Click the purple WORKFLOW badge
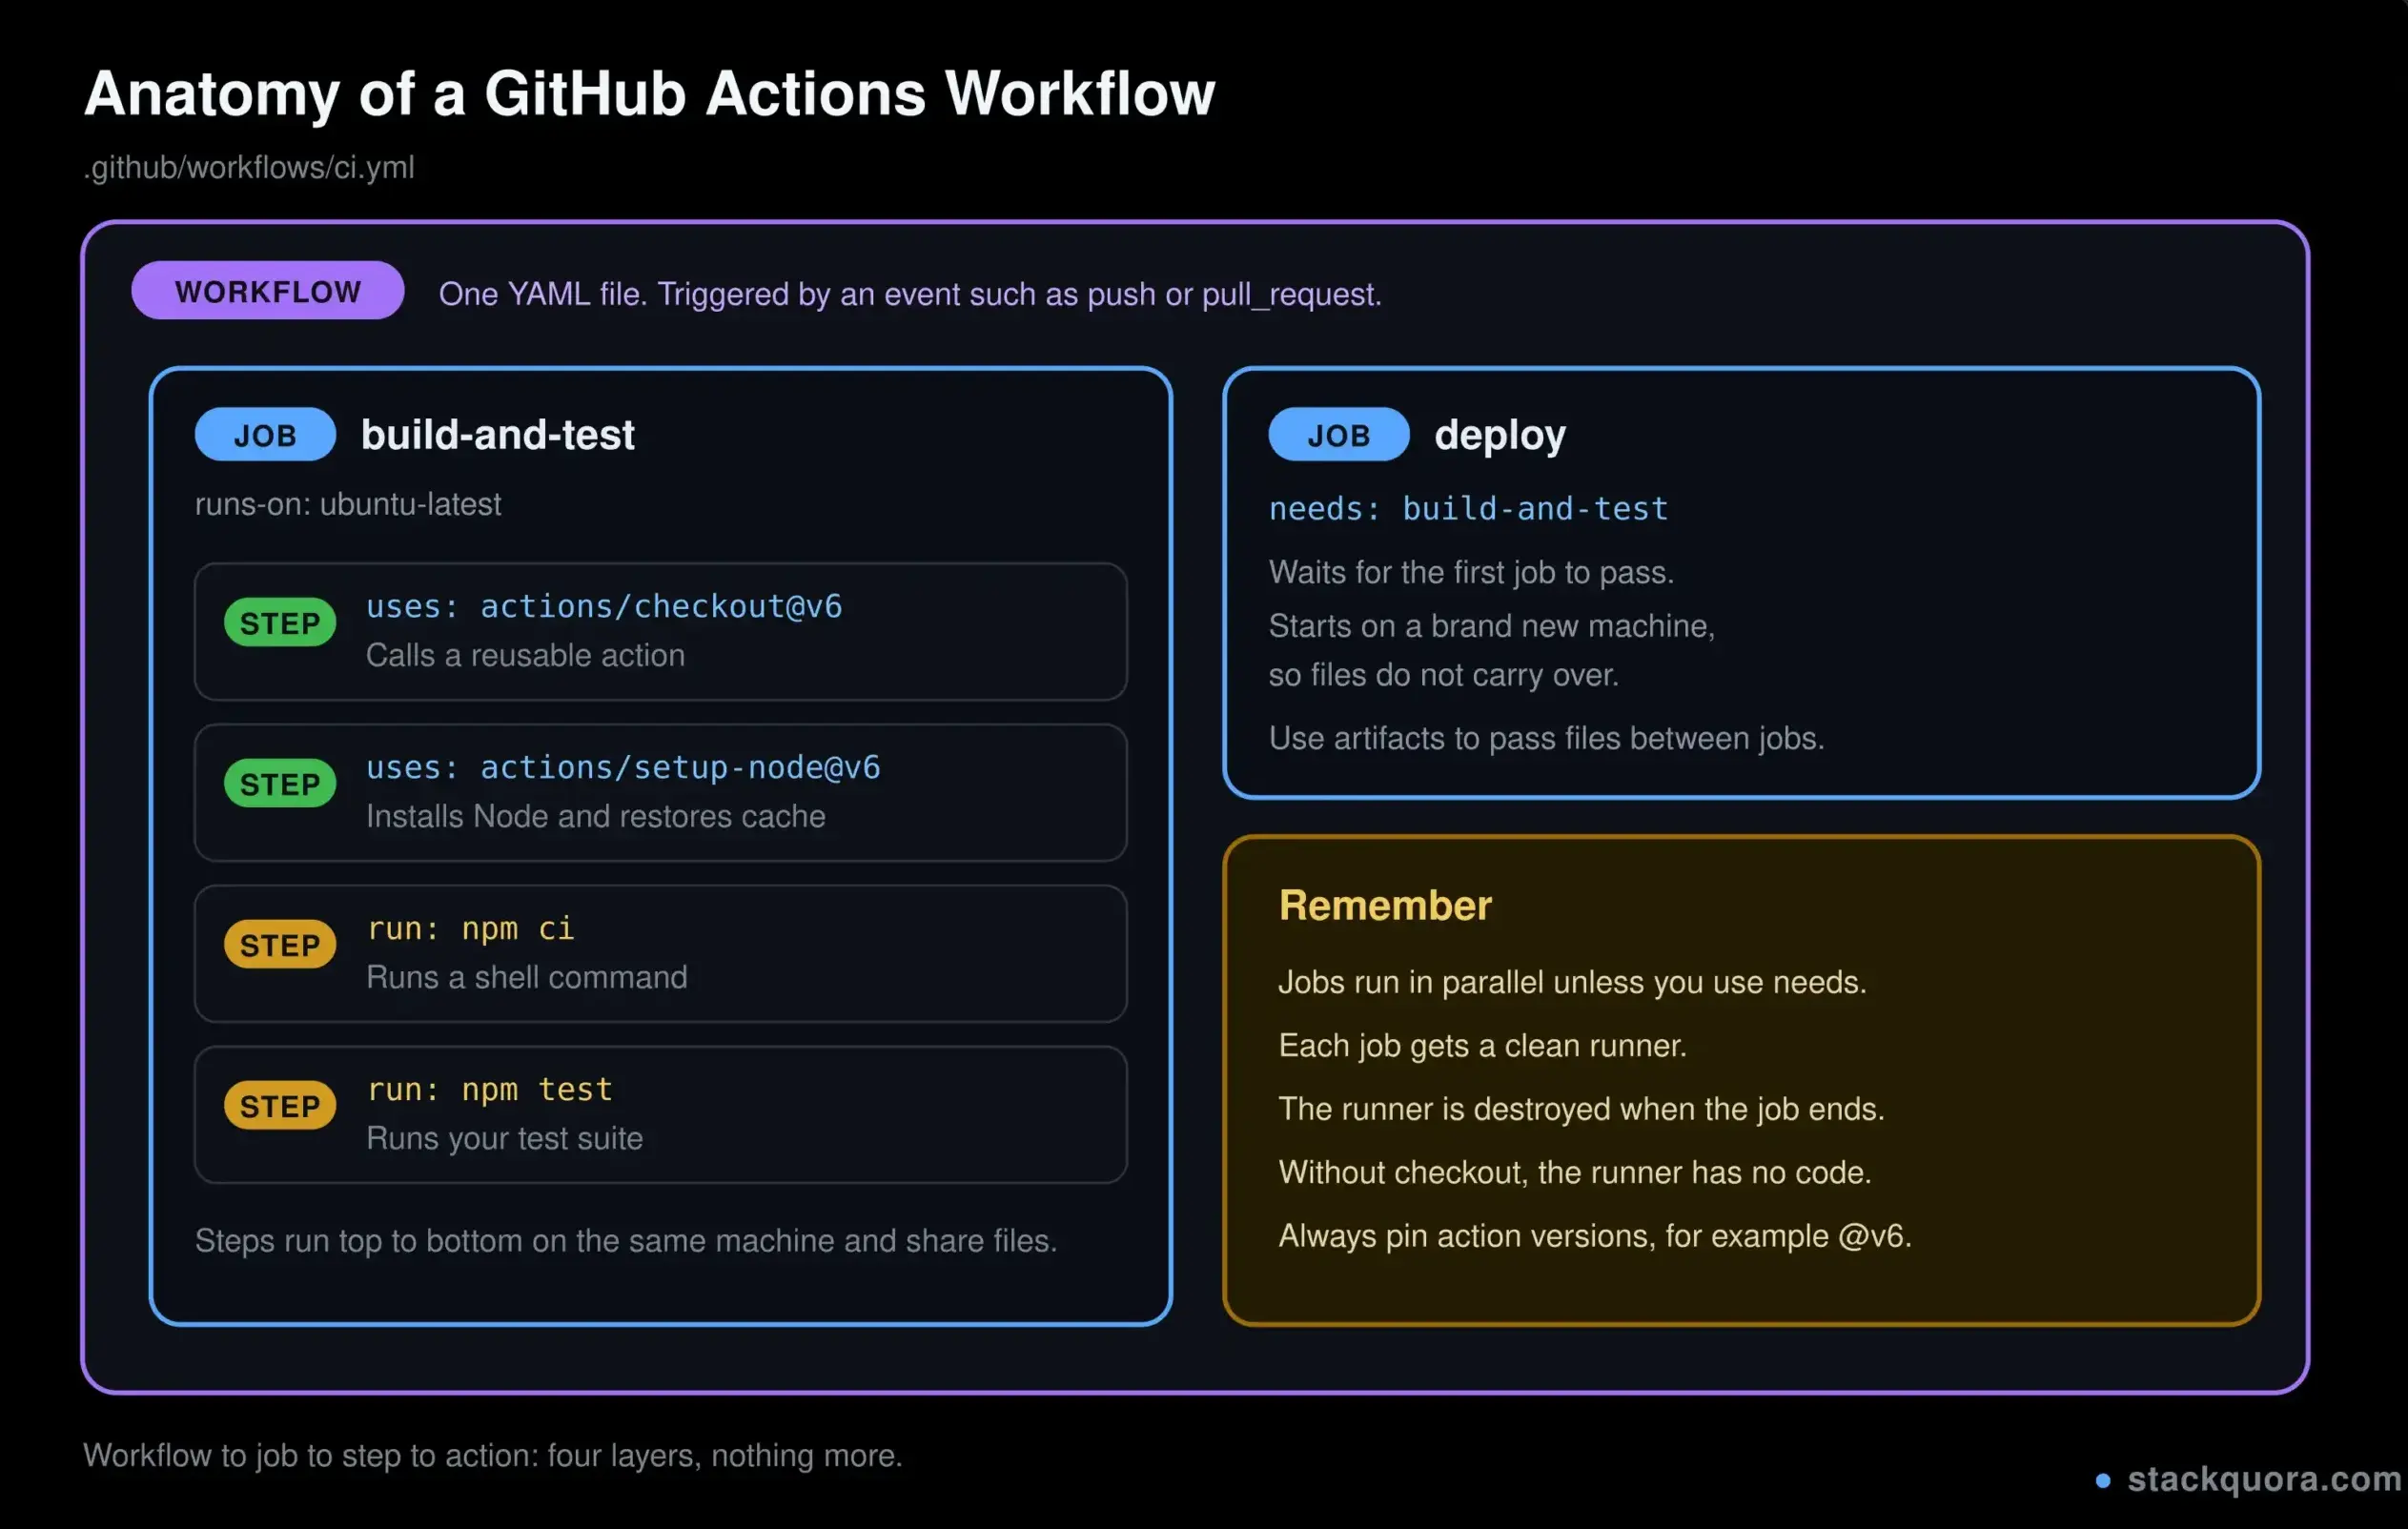Screen dimensions: 2408x1529 tap(267, 291)
